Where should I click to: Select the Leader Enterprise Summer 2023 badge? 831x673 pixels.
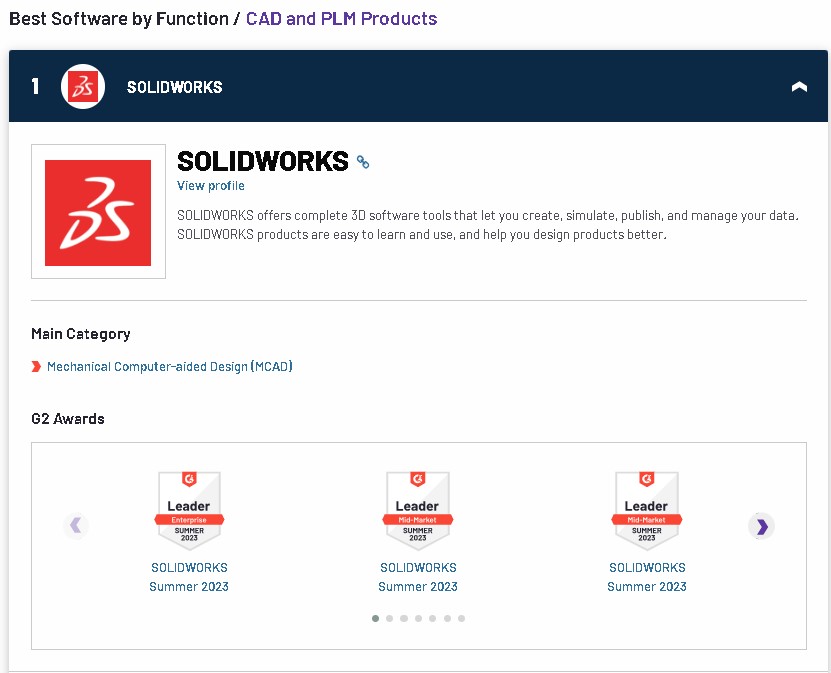[189, 511]
